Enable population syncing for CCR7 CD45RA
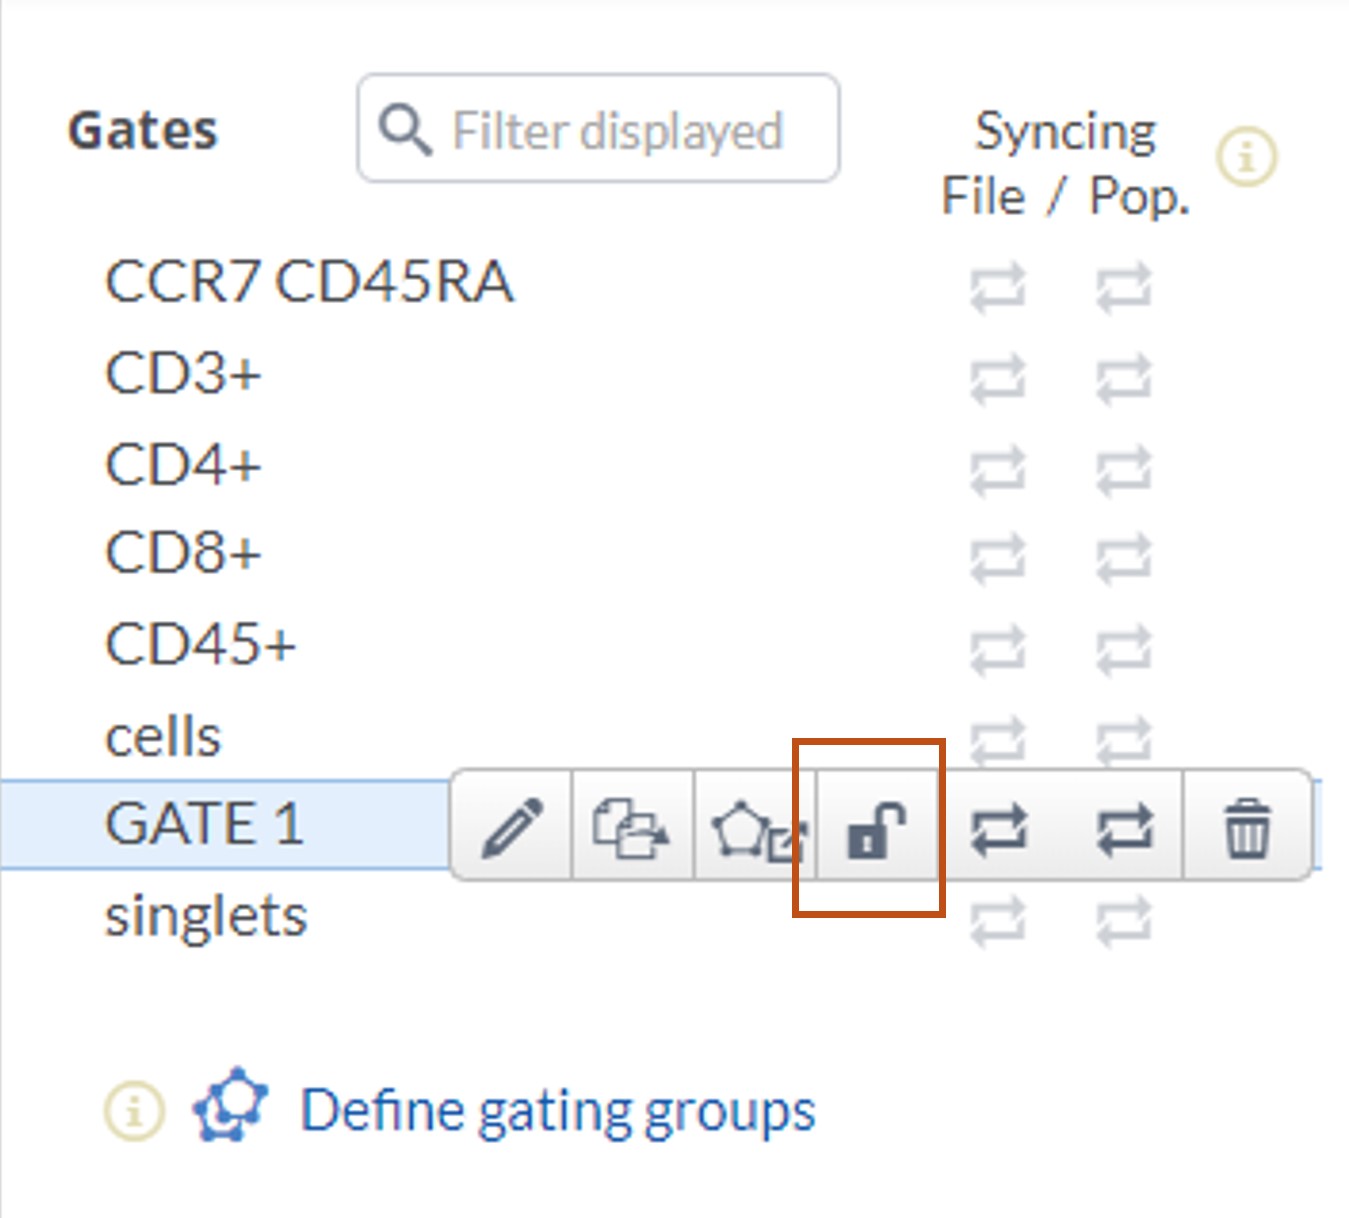 click(x=1124, y=287)
